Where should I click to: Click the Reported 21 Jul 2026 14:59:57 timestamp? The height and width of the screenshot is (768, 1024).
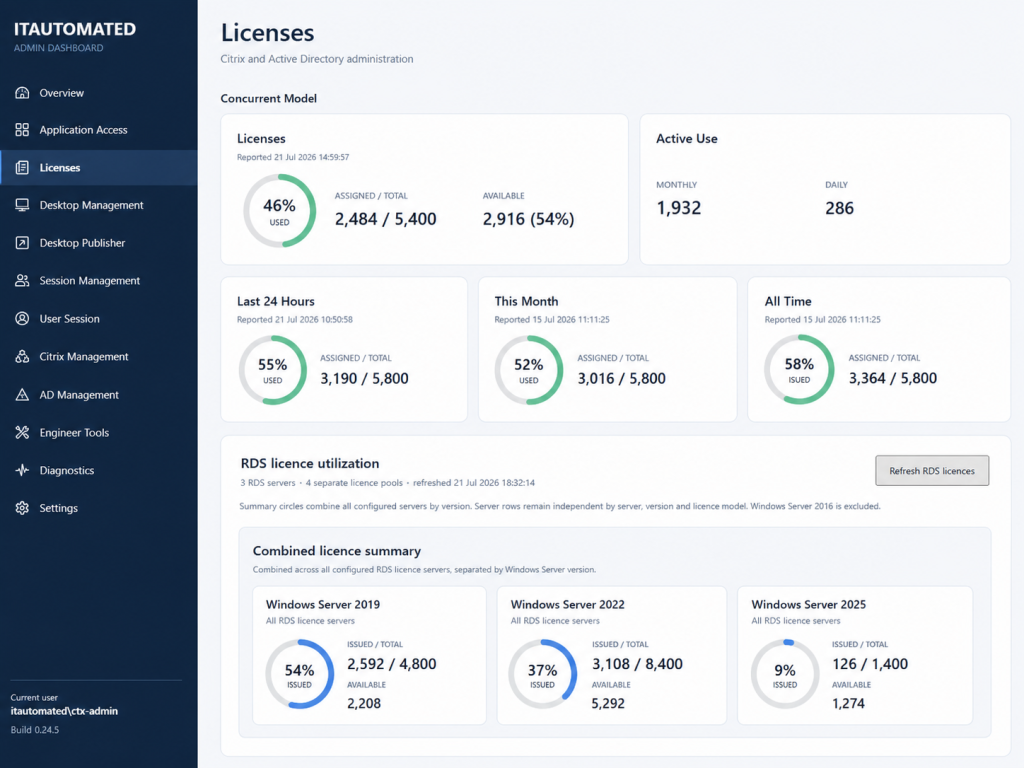(293, 157)
